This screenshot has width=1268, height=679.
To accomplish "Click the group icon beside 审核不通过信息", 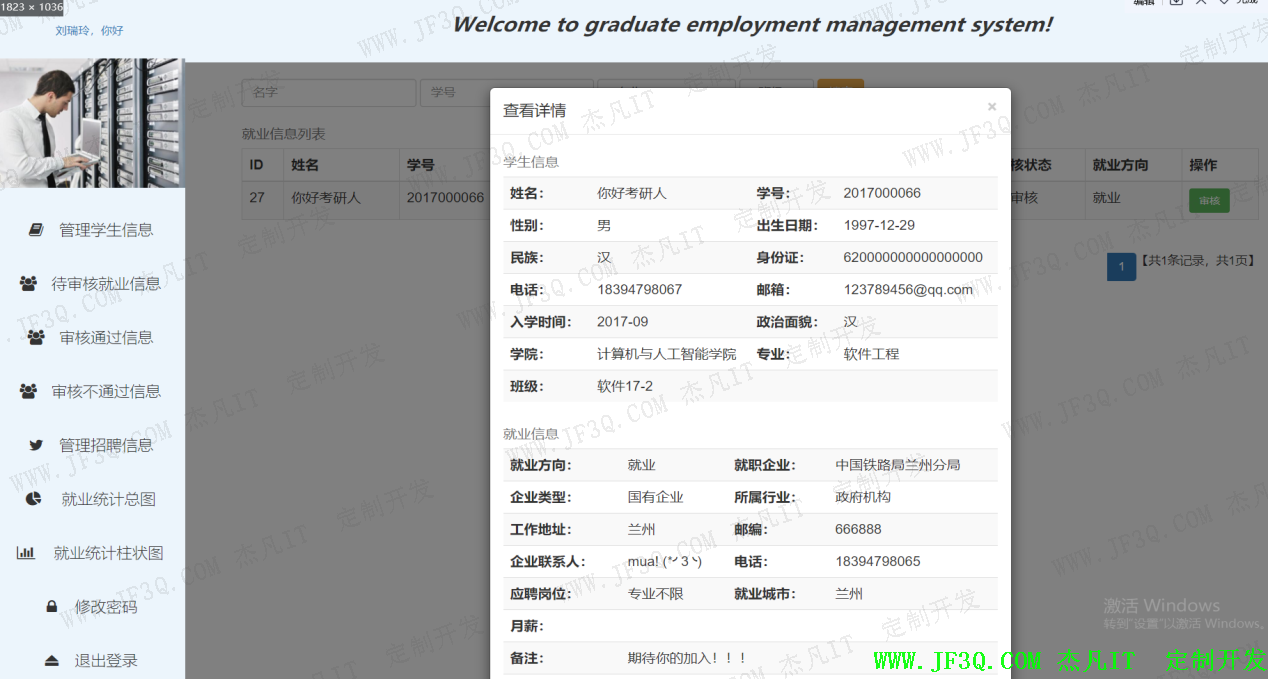I will (x=29, y=392).
